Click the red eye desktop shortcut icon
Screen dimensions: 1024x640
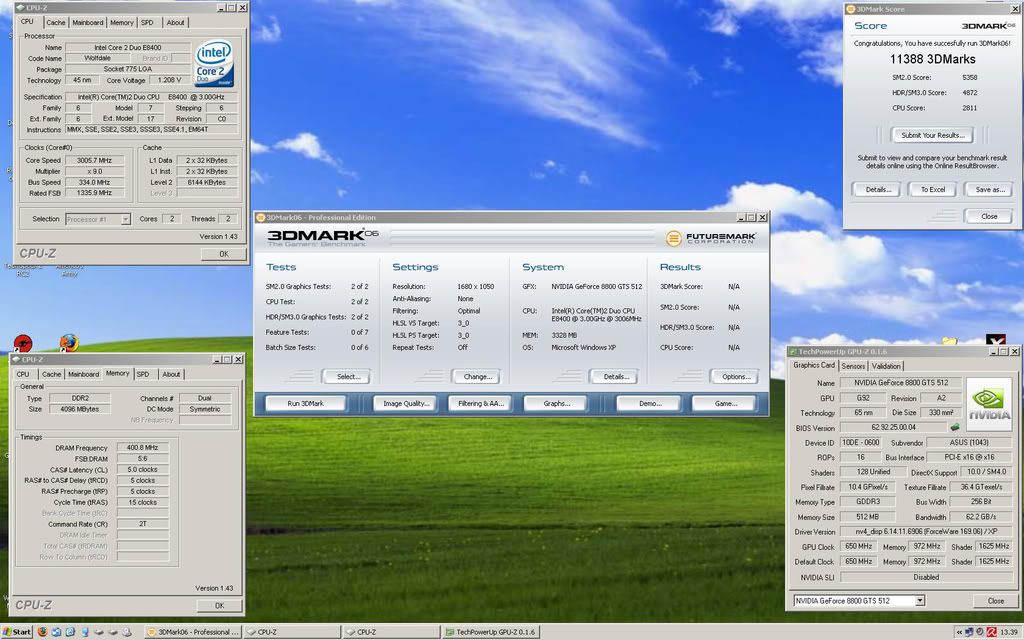(x=23, y=344)
